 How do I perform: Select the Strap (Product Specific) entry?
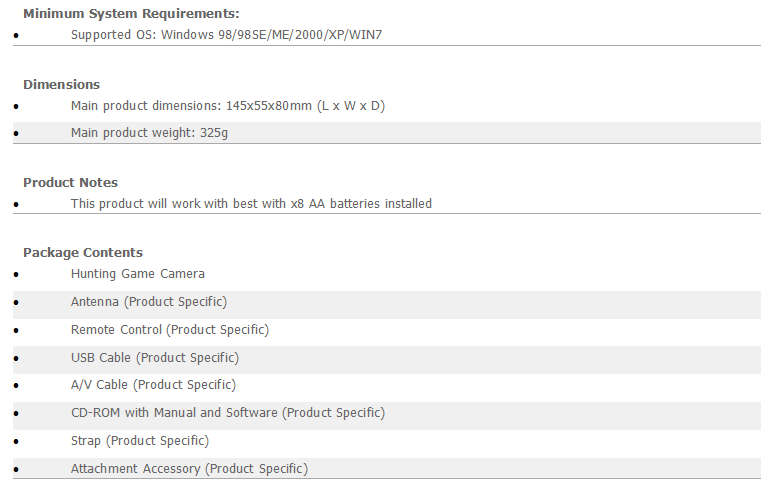[140, 441]
